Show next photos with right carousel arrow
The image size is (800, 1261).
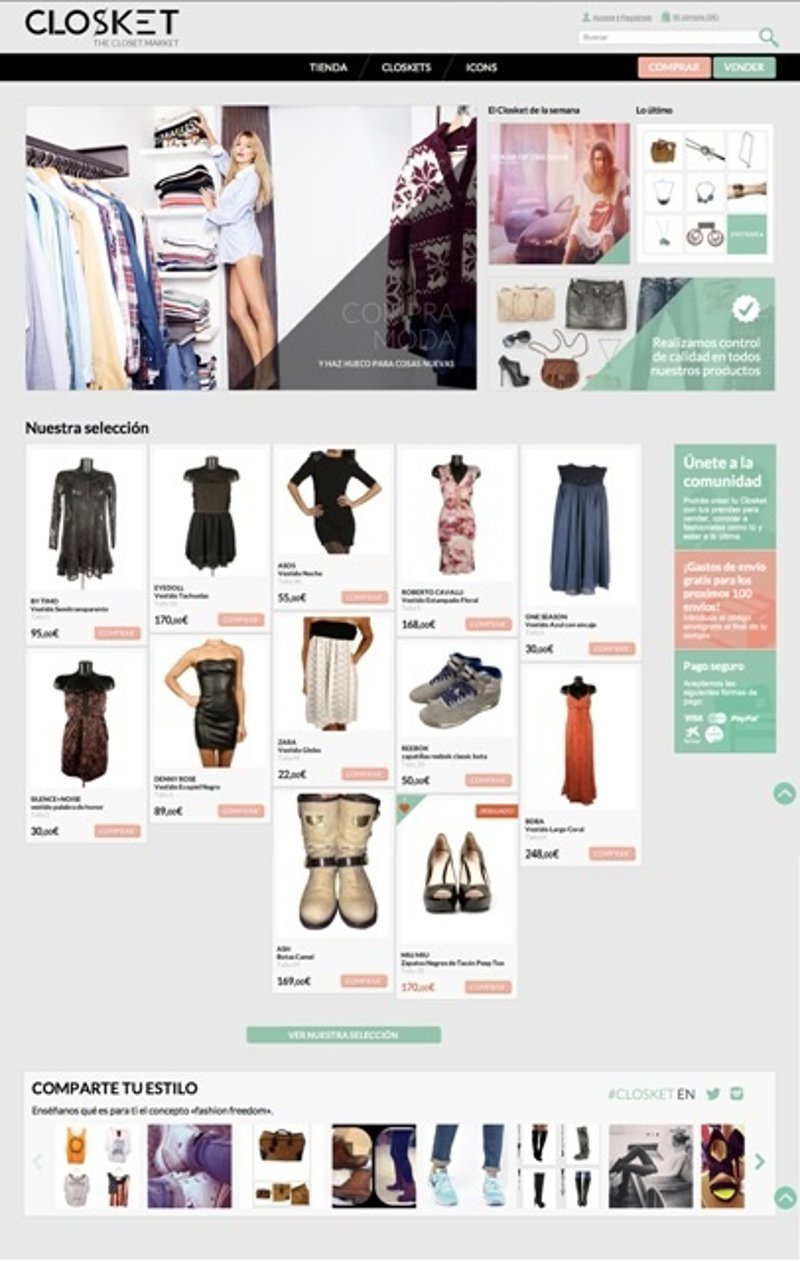click(759, 1162)
